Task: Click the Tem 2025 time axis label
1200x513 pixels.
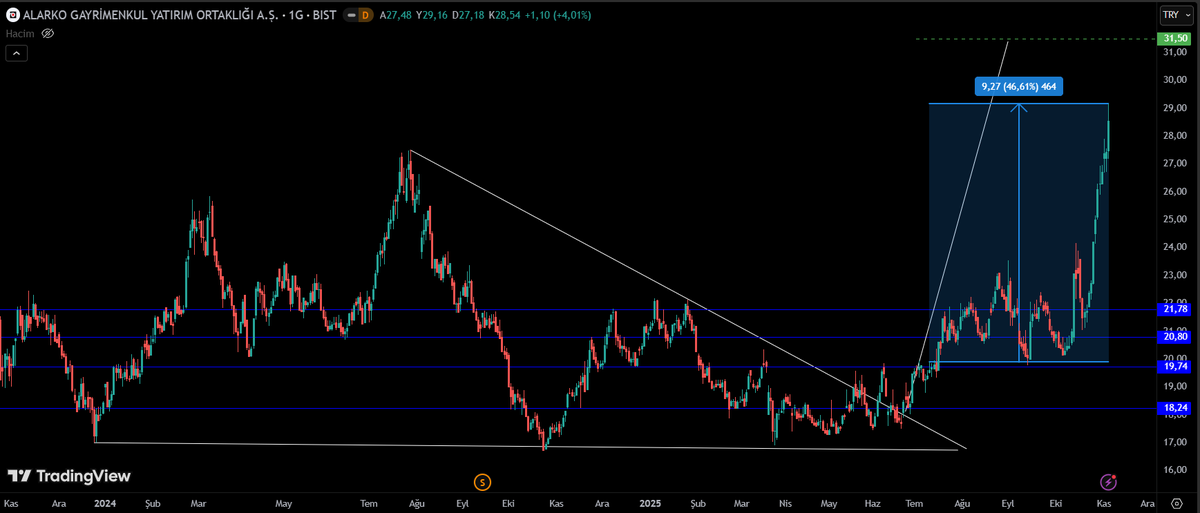Action: [x=913, y=504]
